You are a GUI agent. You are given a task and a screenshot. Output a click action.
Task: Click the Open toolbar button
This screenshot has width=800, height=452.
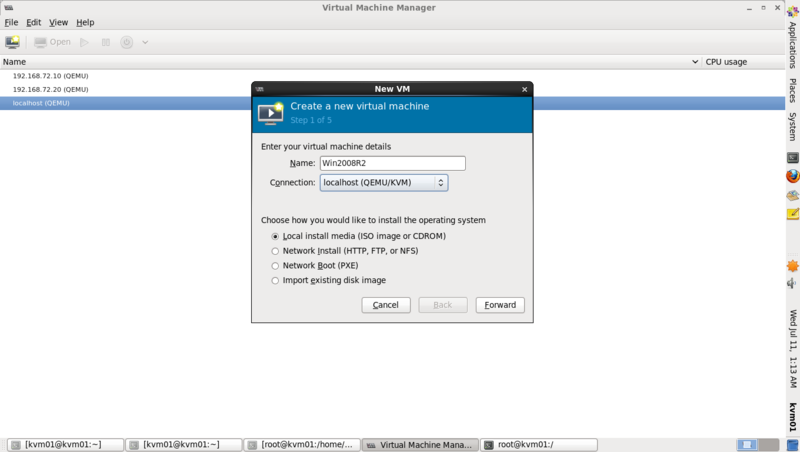(53, 42)
